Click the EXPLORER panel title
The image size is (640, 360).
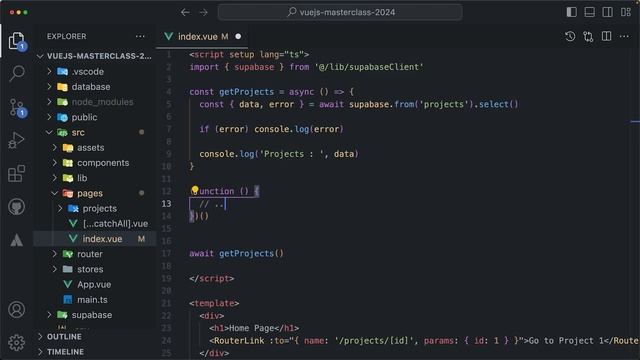coord(67,36)
